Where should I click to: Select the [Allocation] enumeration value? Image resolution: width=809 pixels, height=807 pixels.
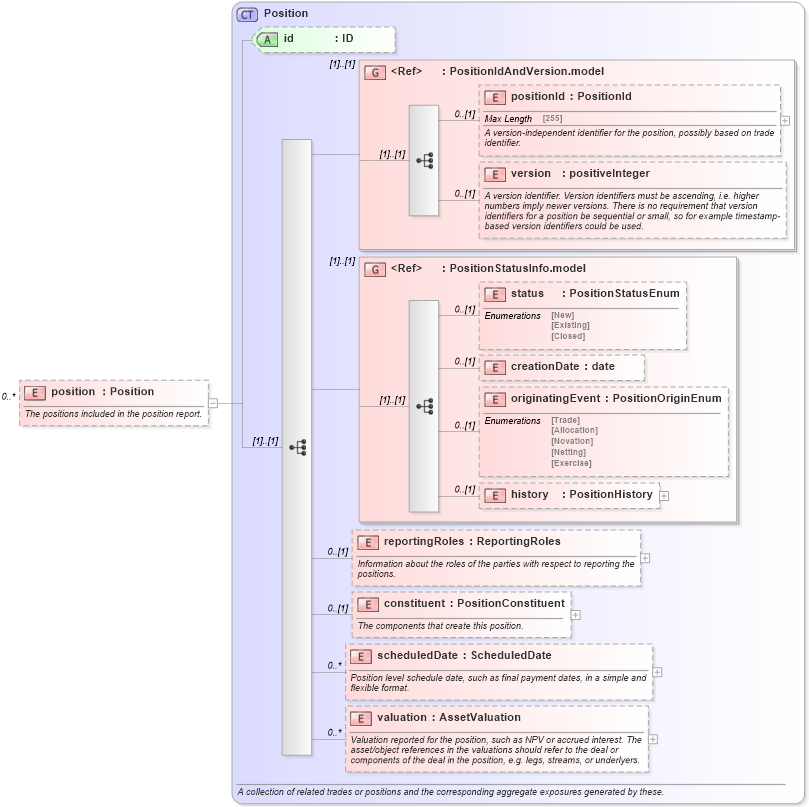[574, 430]
